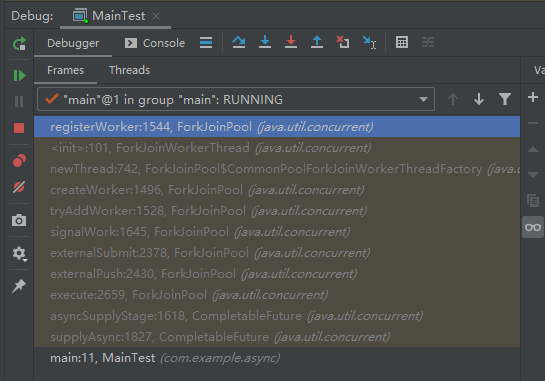The image size is (545, 381).
Task: Toggle filter for library frames
Action: click(x=505, y=99)
